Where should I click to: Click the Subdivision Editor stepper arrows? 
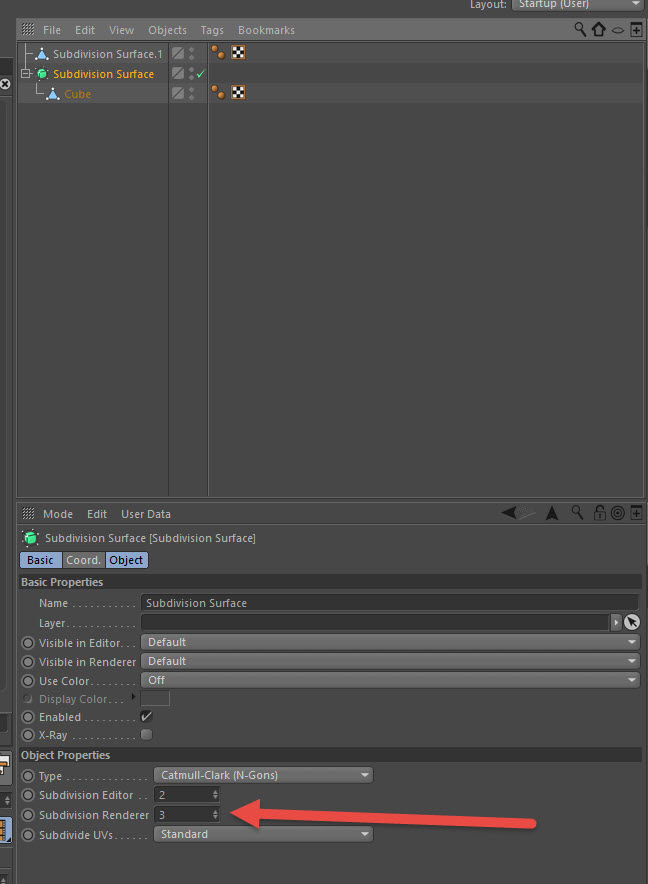point(215,795)
